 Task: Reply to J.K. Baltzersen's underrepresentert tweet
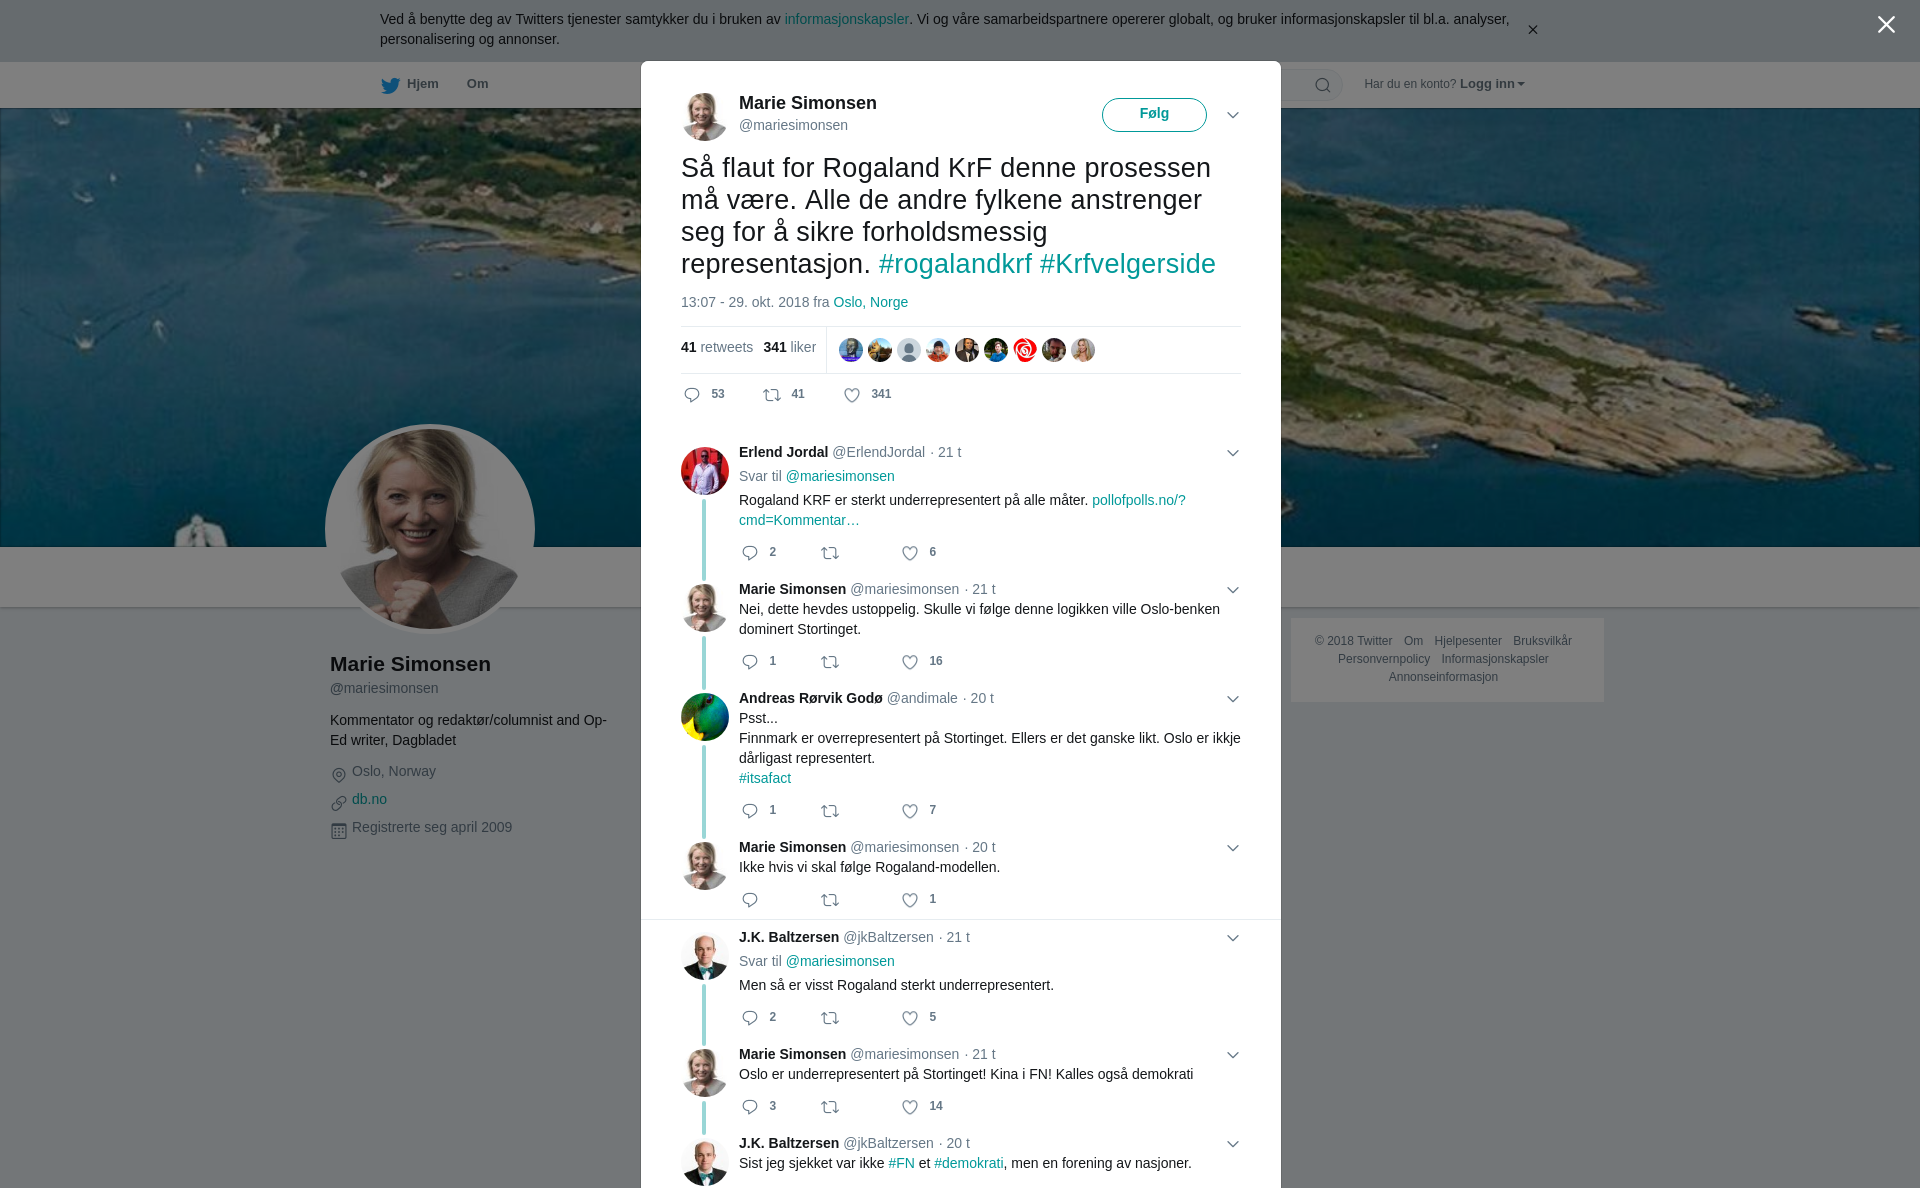pyautogui.click(x=750, y=1018)
